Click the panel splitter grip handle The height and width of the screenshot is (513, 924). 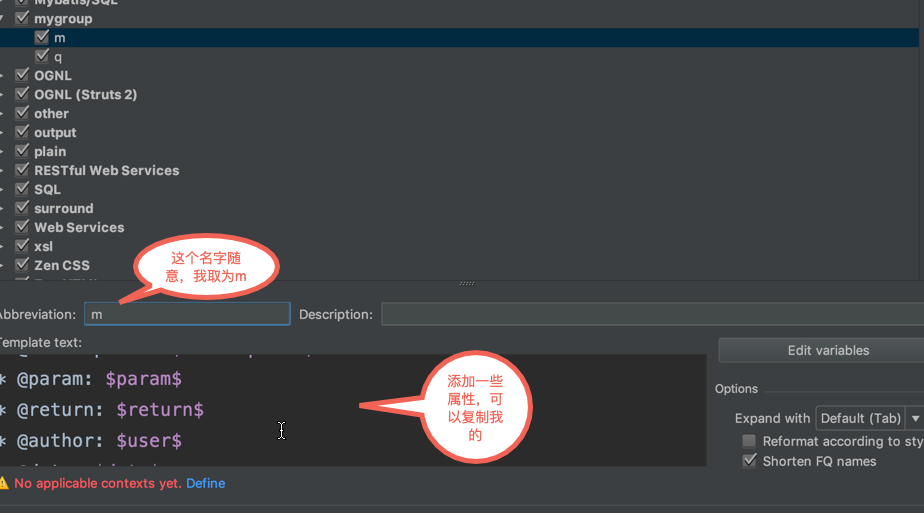click(x=467, y=283)
